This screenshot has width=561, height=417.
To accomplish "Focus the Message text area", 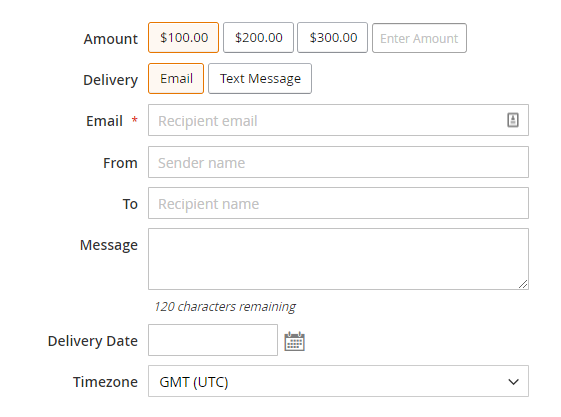I will [x=338, y=259].
